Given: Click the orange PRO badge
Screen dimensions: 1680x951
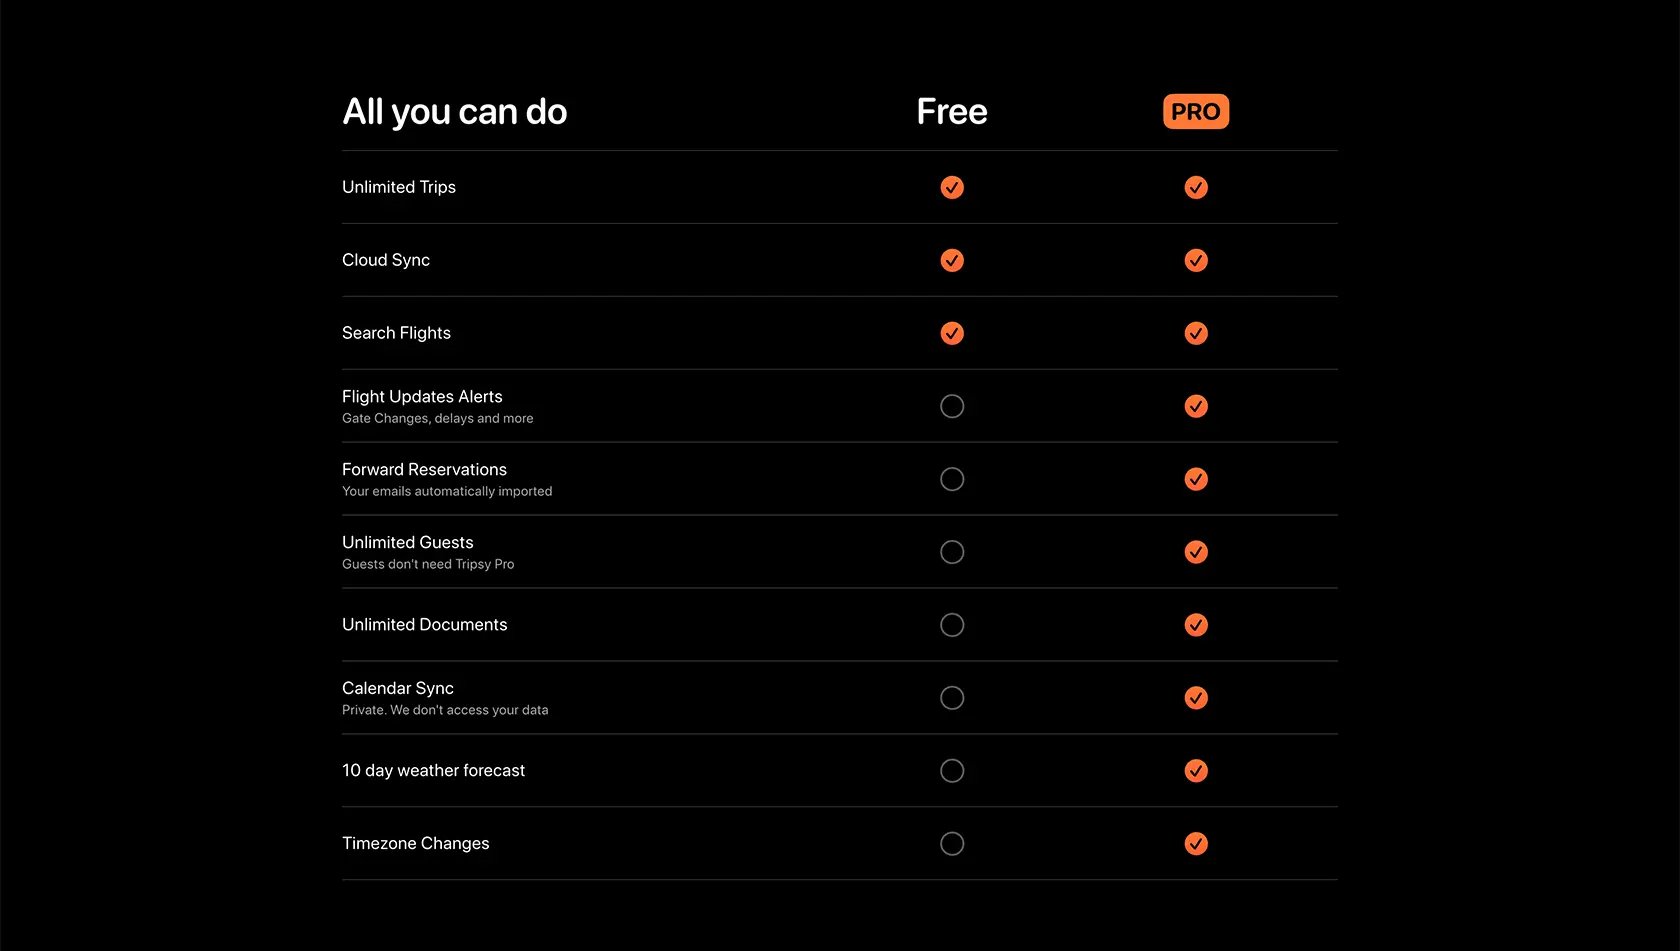Looking at the screenshot, I should point(1196,111).
